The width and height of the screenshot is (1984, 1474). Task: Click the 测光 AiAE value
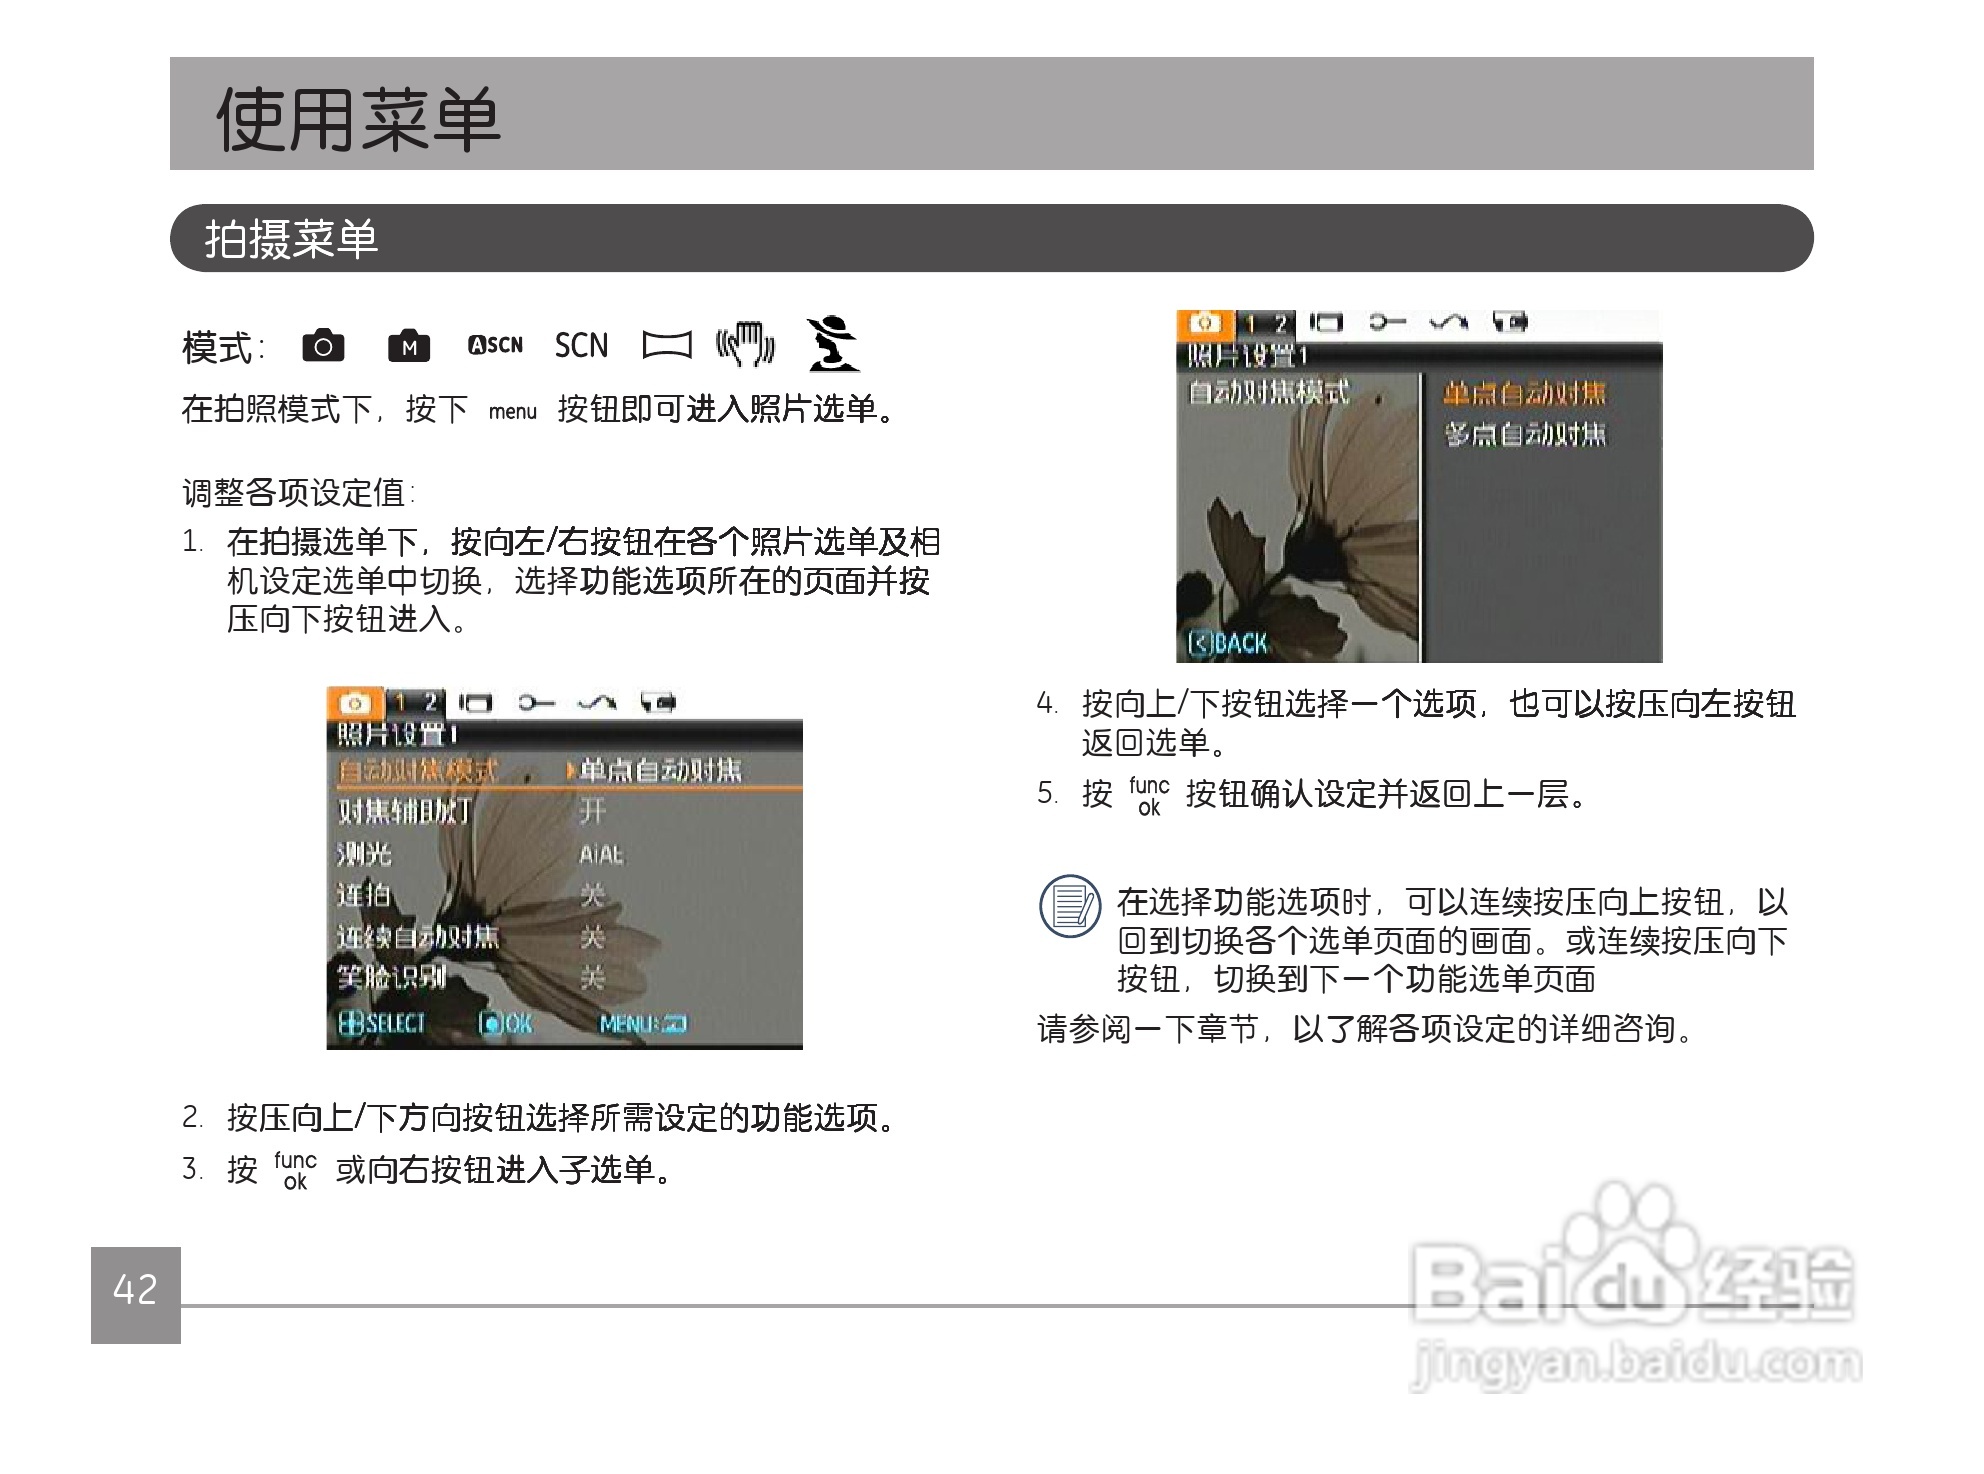[600, 855]
